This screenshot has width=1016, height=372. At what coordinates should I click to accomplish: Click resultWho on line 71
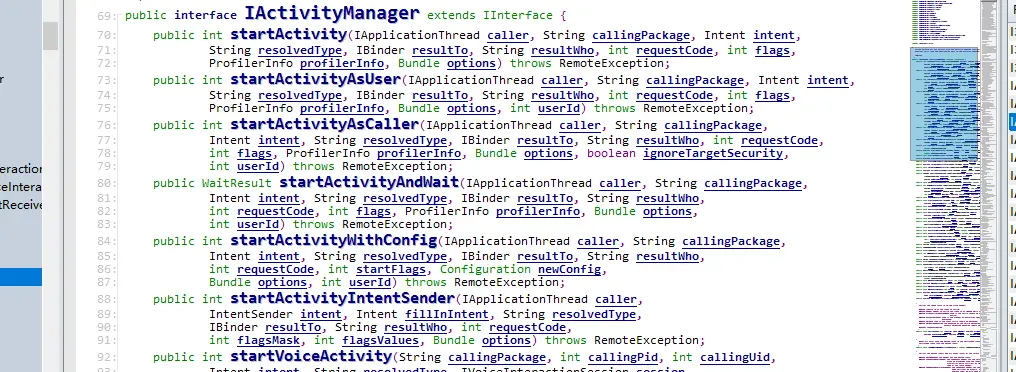tap(563, 51)
